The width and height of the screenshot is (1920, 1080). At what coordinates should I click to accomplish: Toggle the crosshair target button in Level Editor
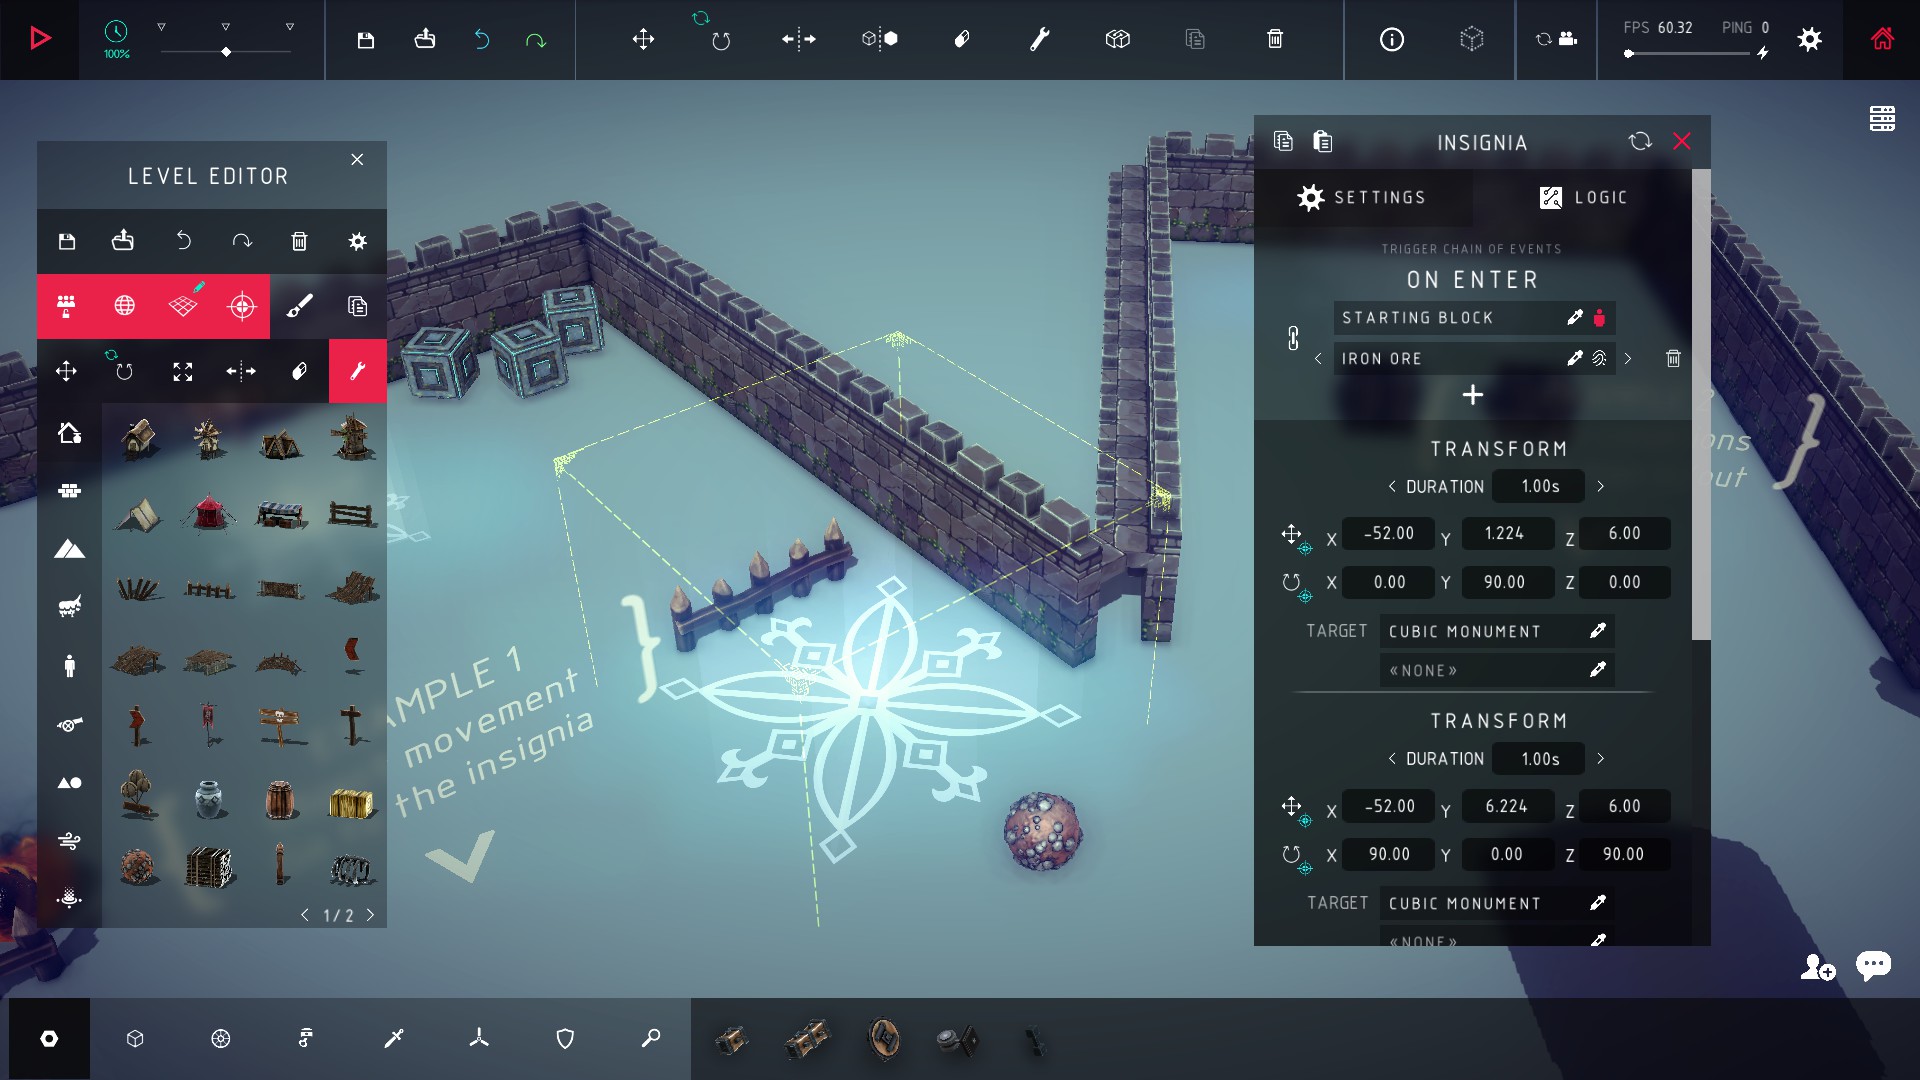click(242, 306)
